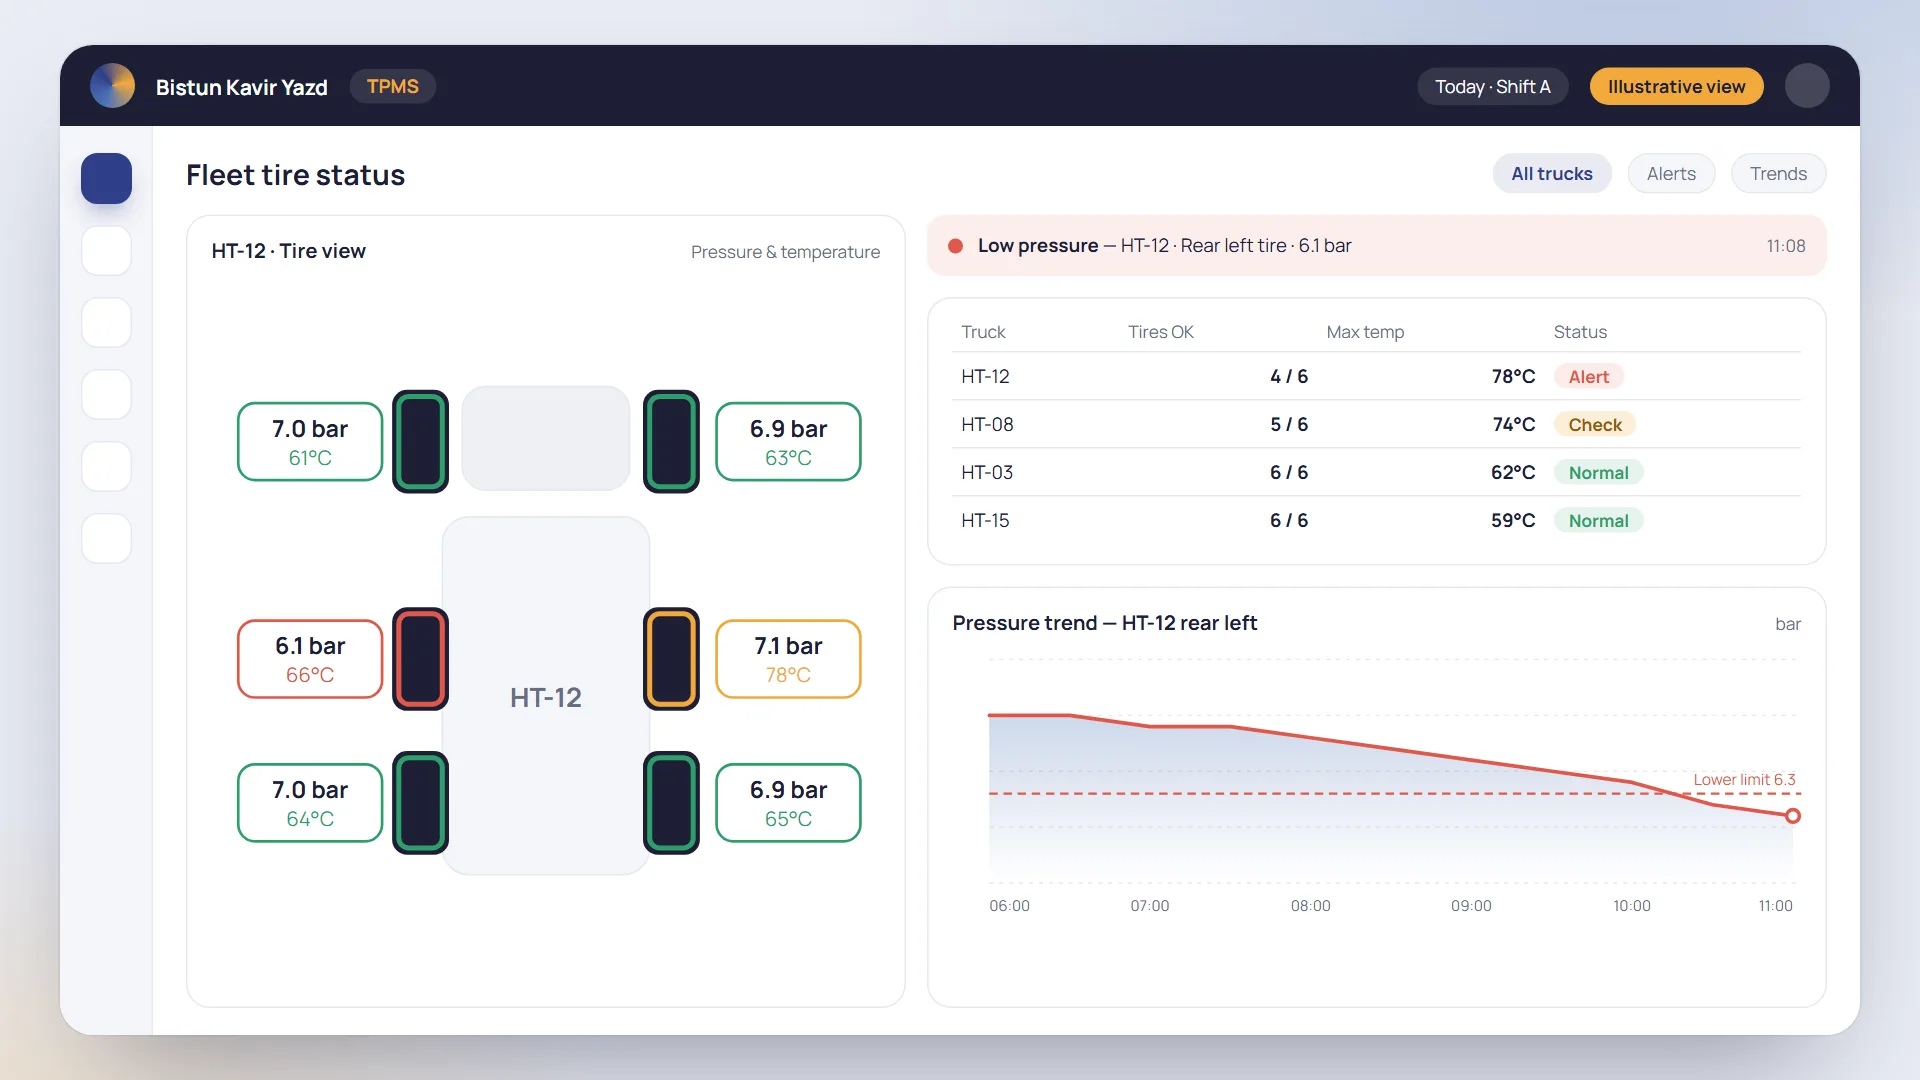
Task: Click the 06:00 axis label
Action: click(1009, 905)
